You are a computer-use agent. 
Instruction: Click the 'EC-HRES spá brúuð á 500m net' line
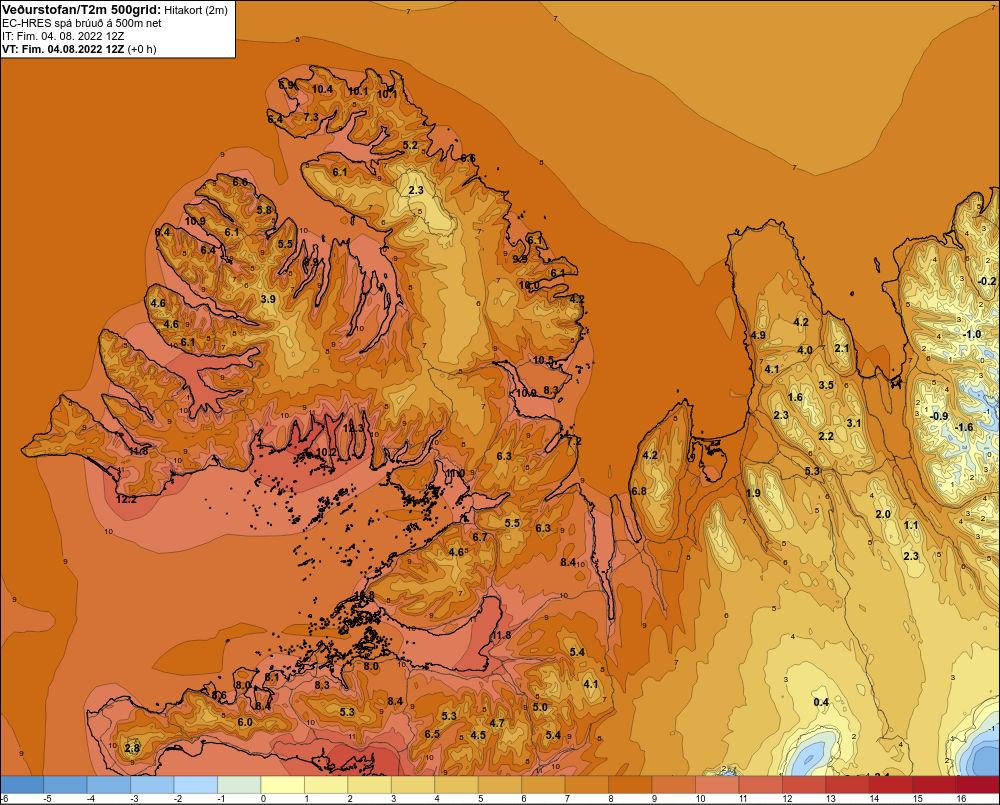(x=82, y=24)
